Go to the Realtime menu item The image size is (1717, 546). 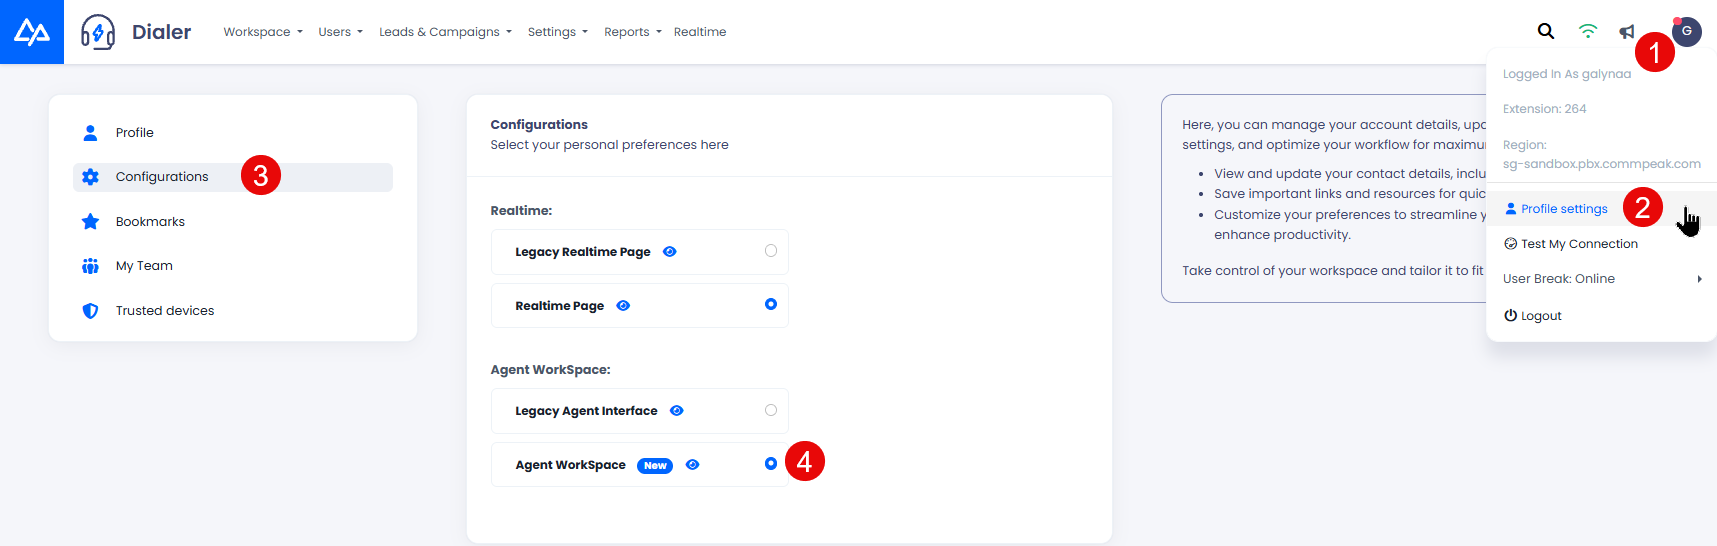pyautogui.click(x=700, y=32)
